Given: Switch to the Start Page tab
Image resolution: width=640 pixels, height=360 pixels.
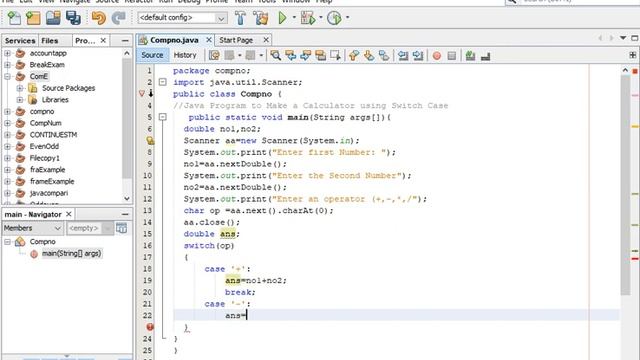Looking at the screenshot, I should click(236, 40).
